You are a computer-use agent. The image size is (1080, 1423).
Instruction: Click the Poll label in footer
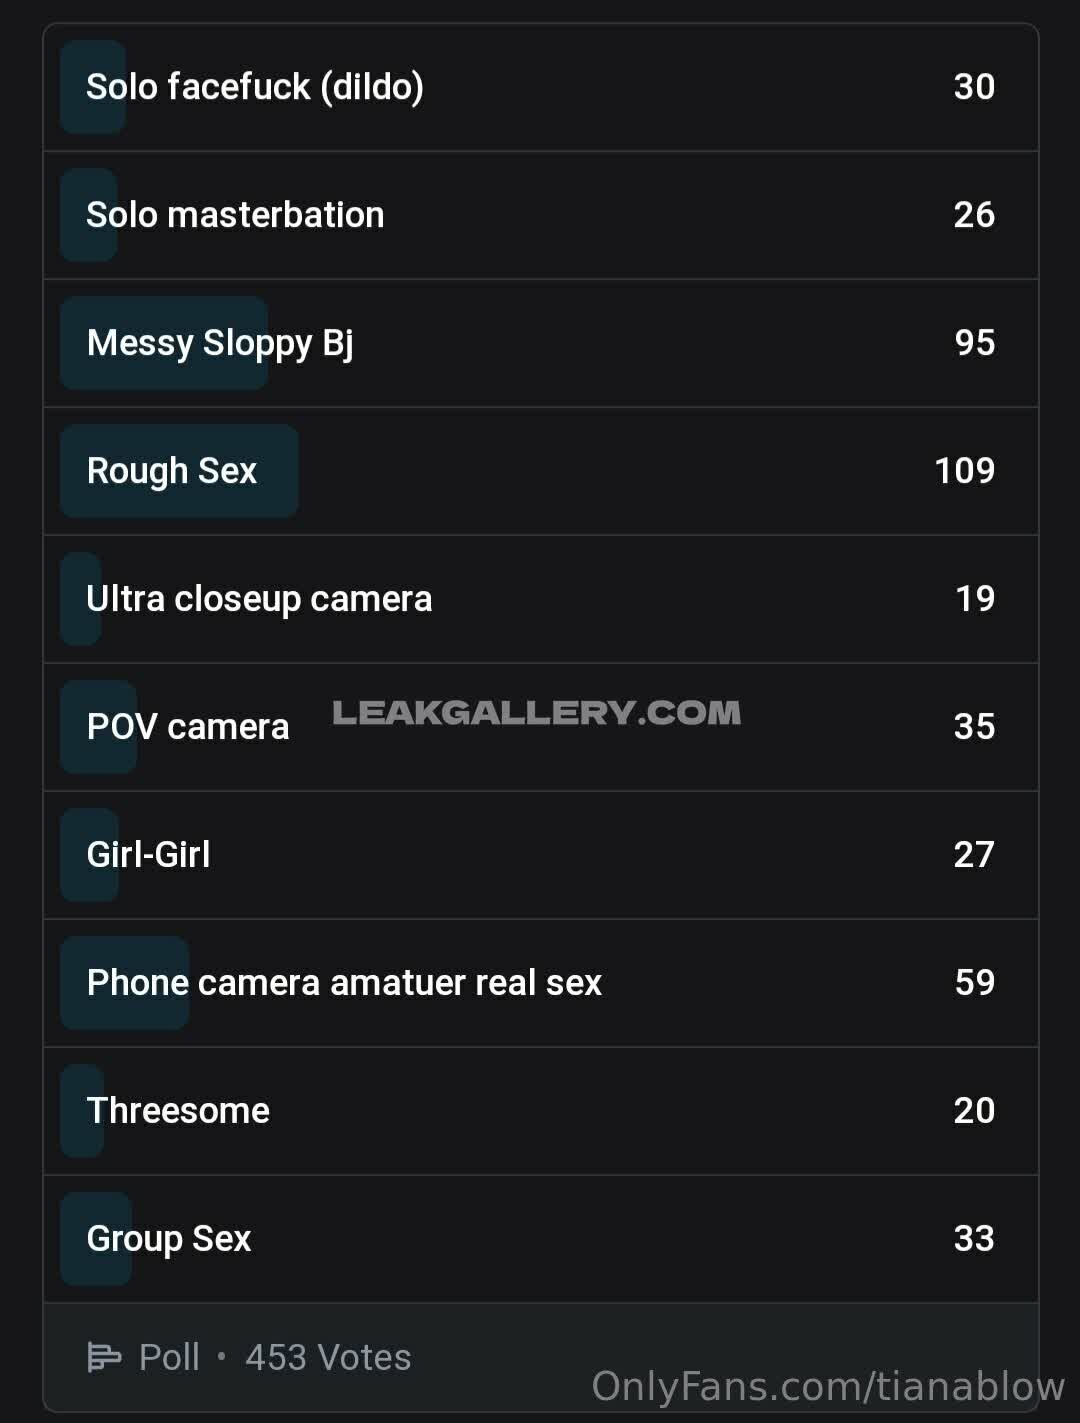coord(169,1357)
